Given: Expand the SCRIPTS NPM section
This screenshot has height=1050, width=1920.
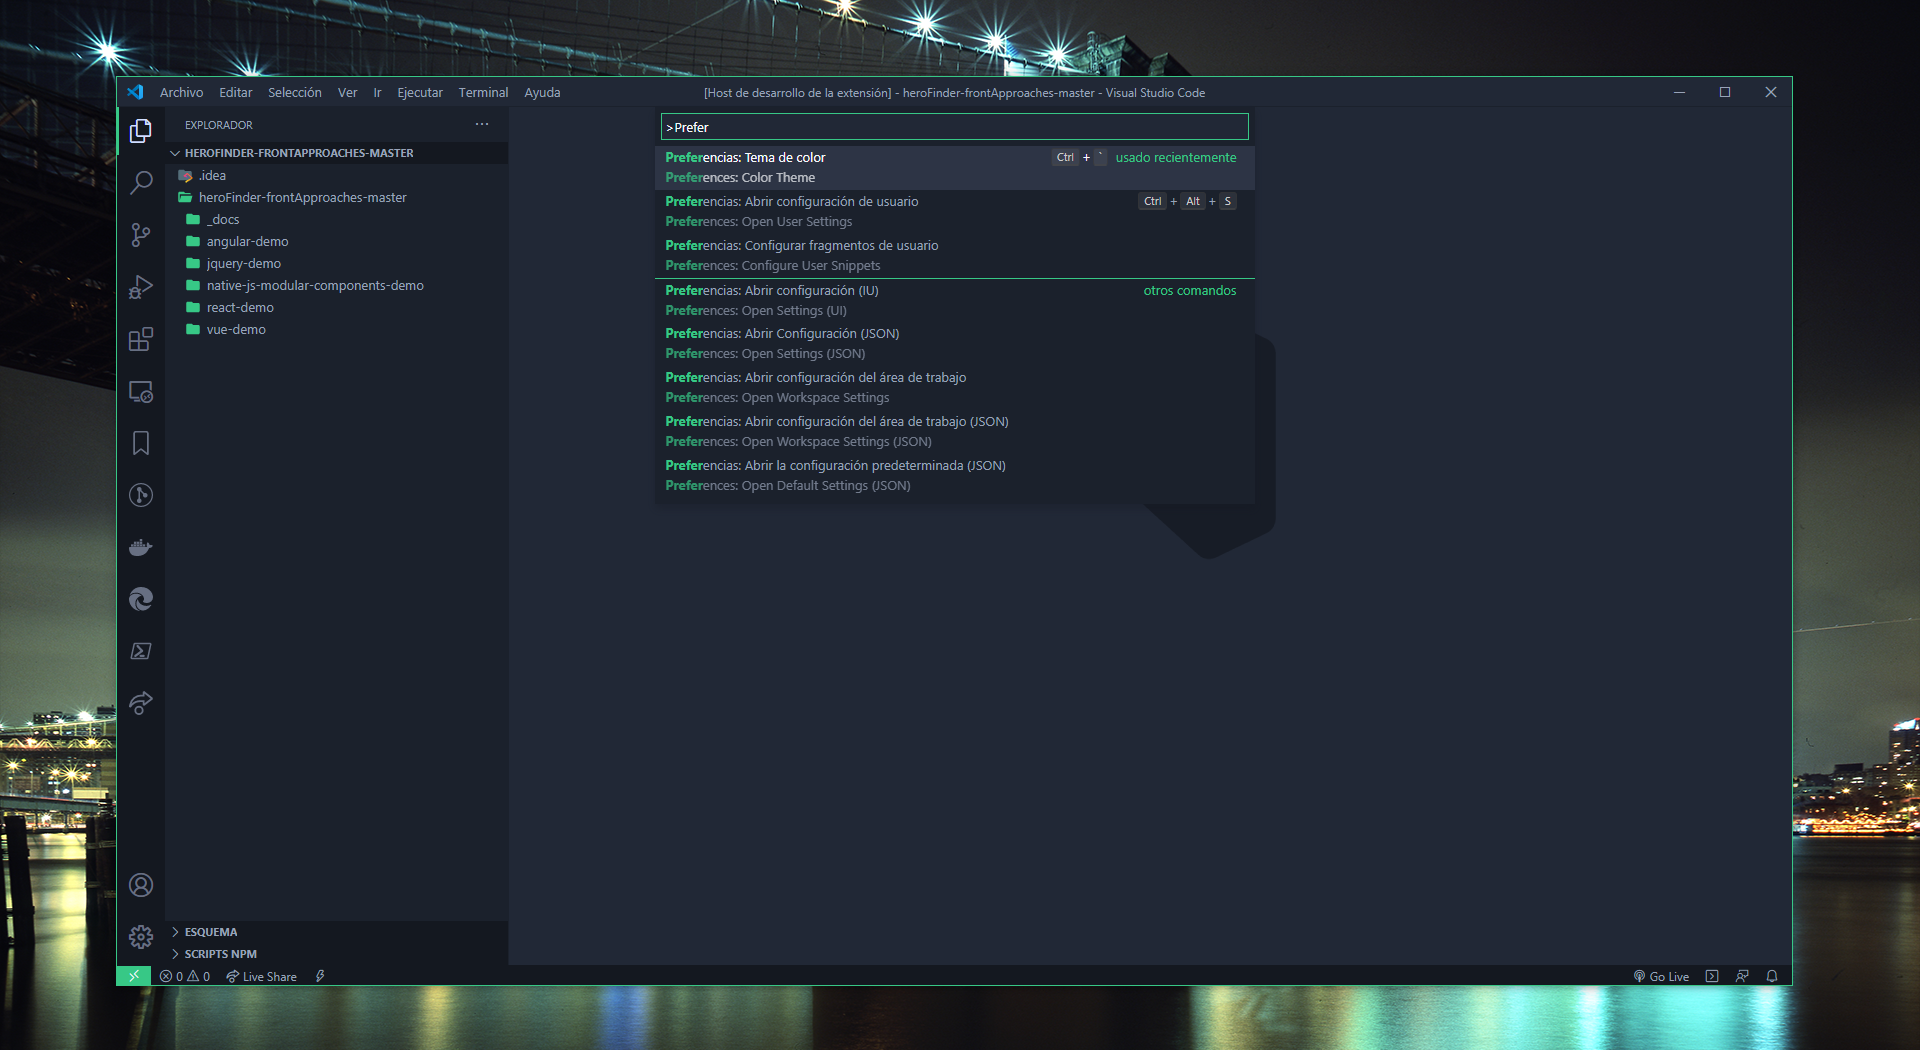Looking at the screenshot, I should [x=337, y=954].
